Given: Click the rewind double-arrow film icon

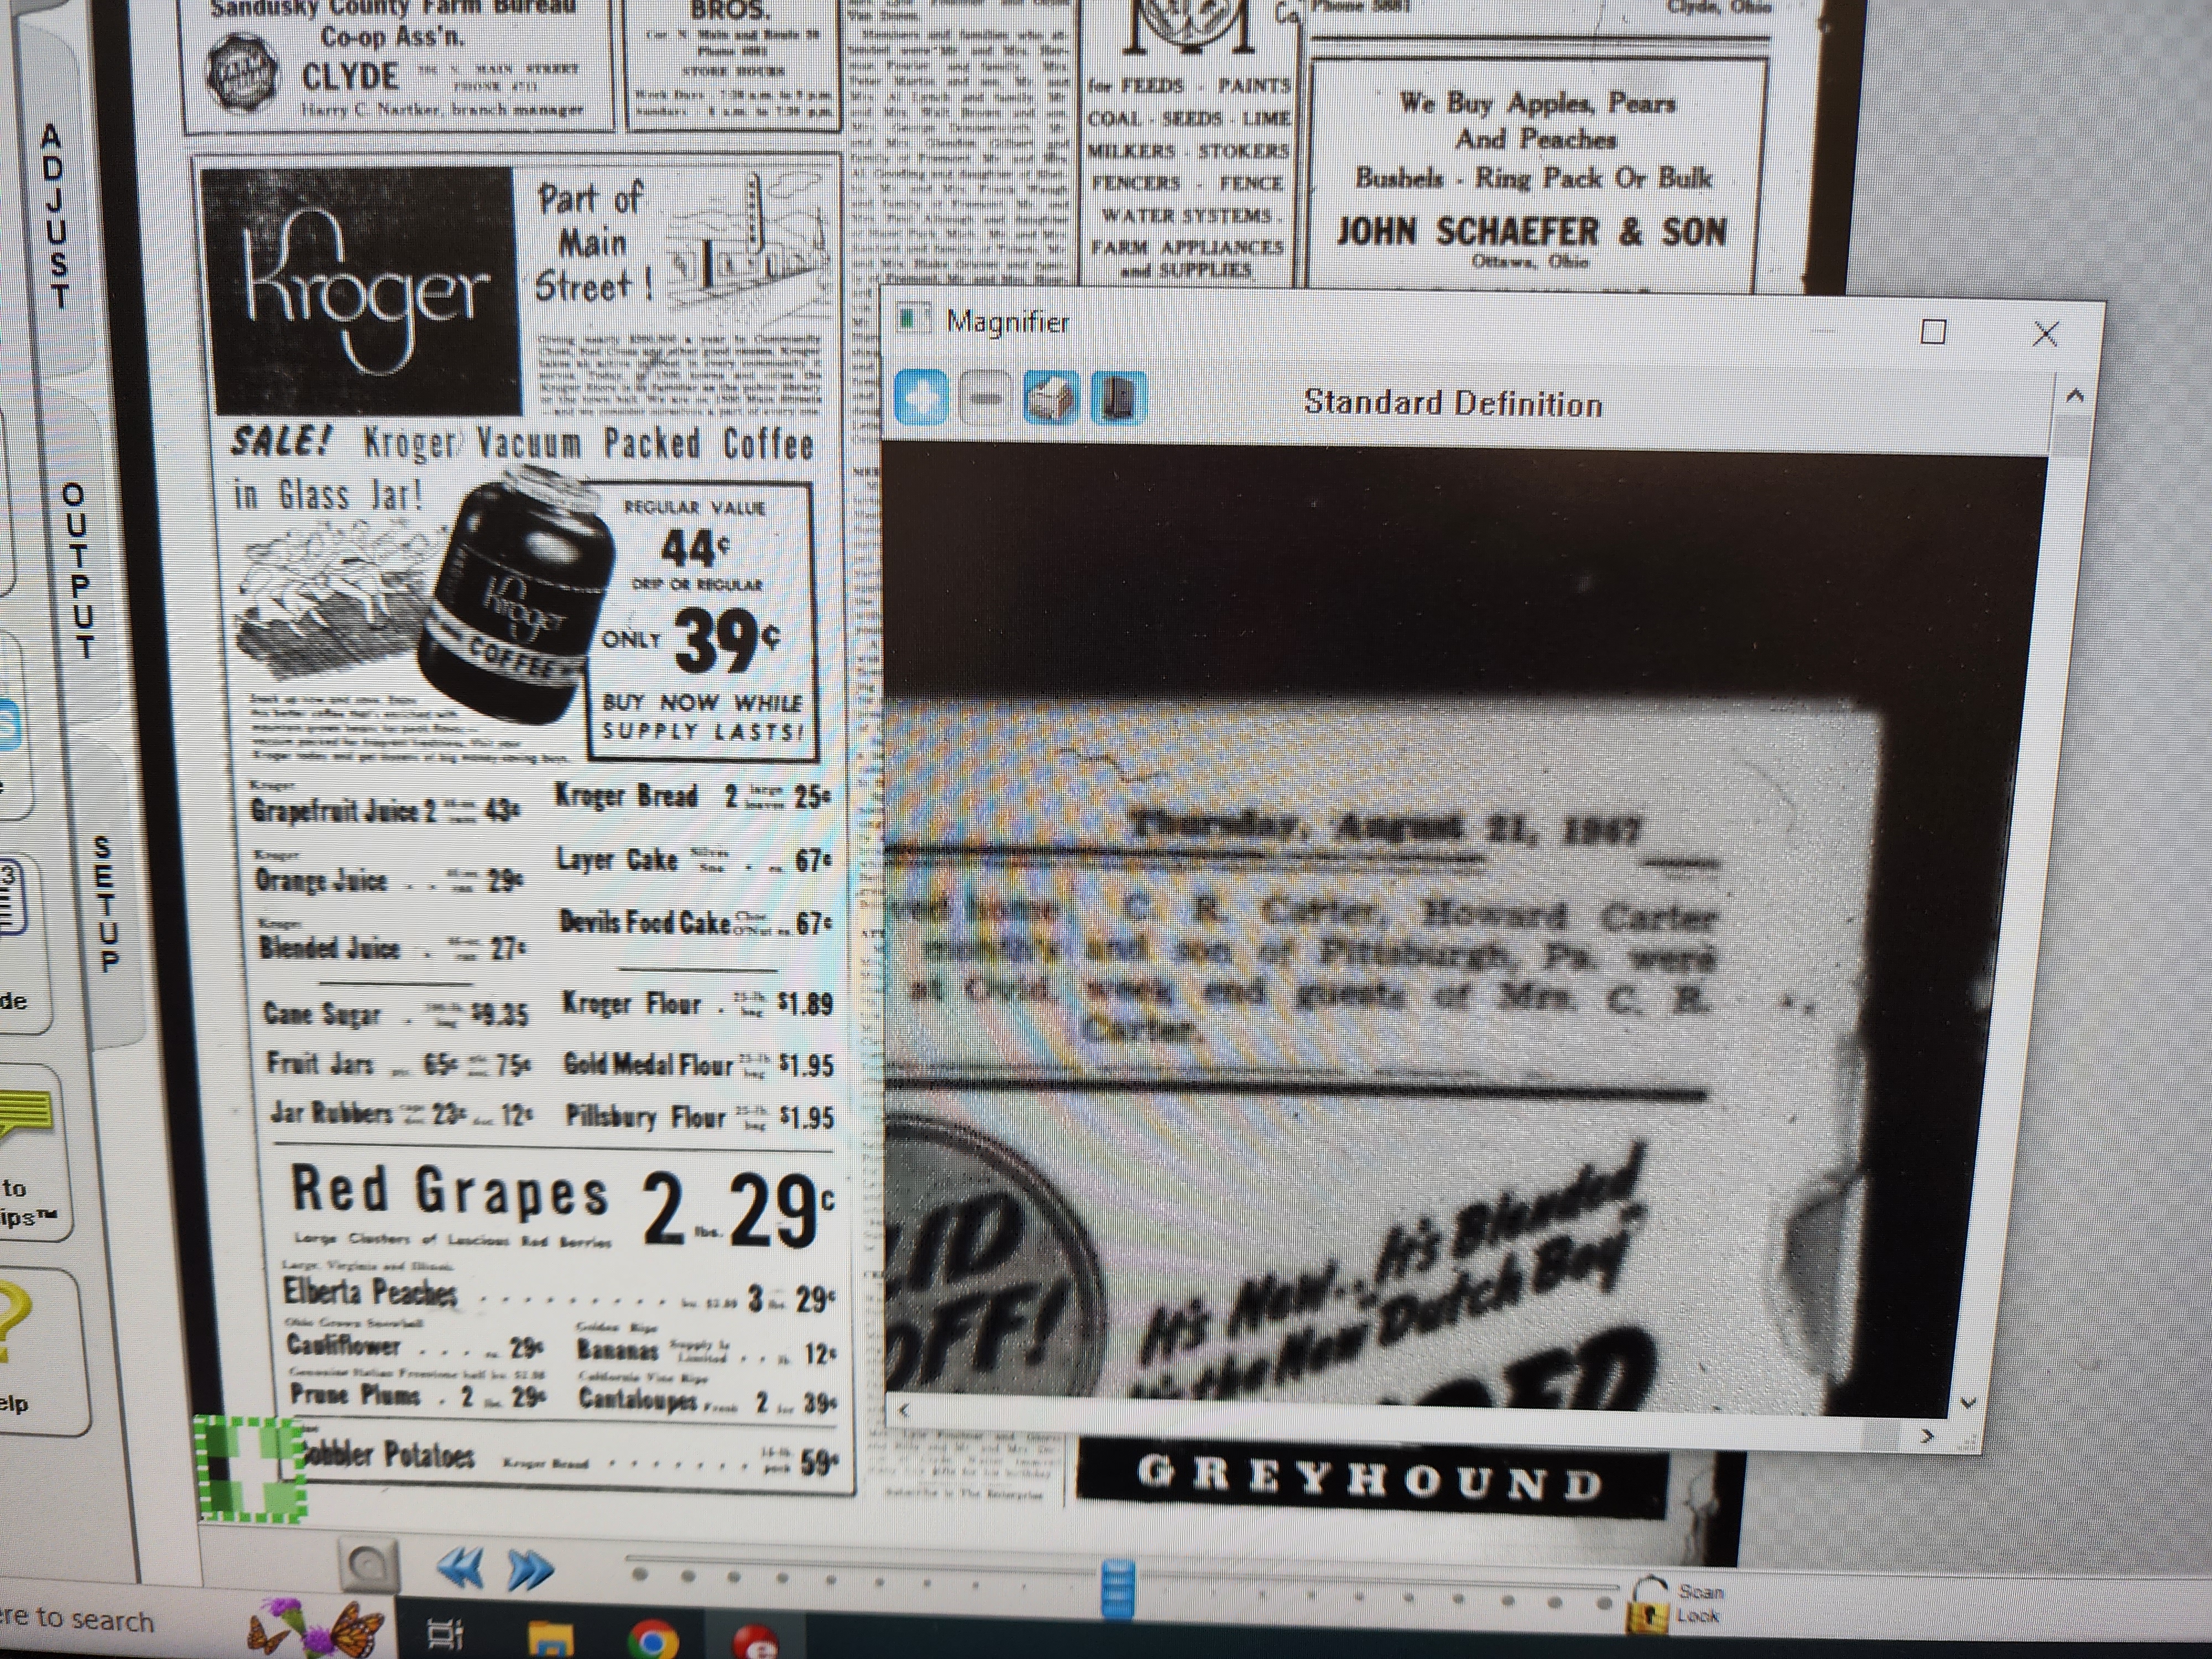Looking at the screenshot, I should [461, 1569].
